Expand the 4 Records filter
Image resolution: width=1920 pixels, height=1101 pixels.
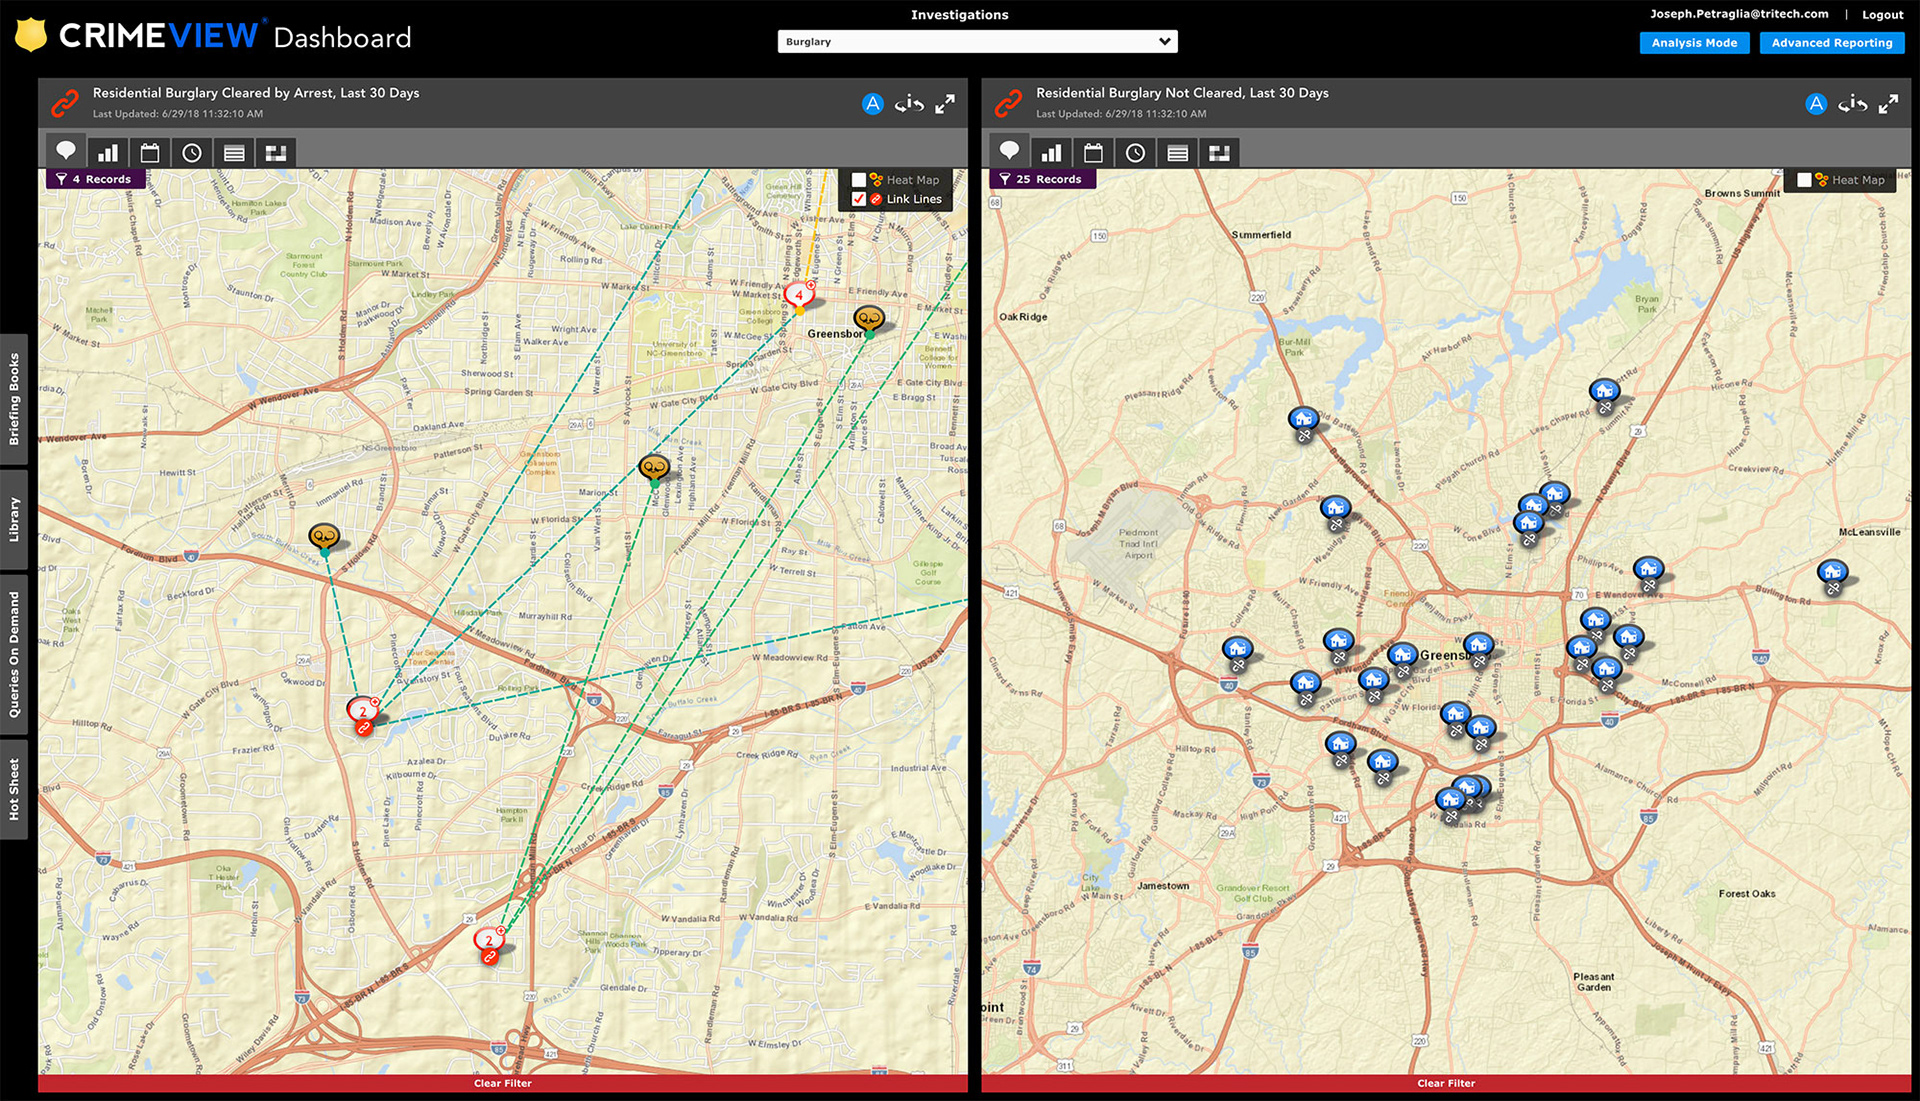pos(96,179)
